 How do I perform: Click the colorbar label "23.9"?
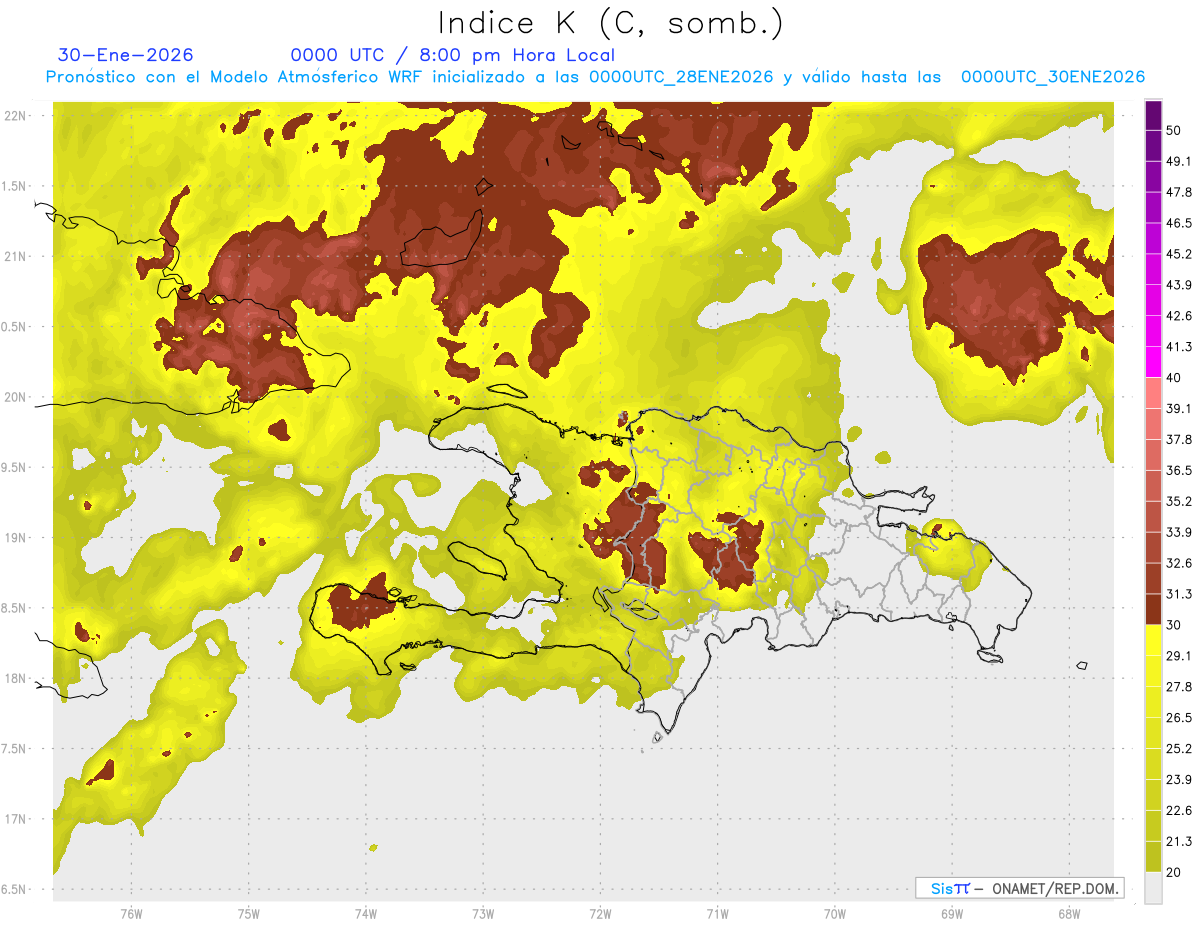1179,780
